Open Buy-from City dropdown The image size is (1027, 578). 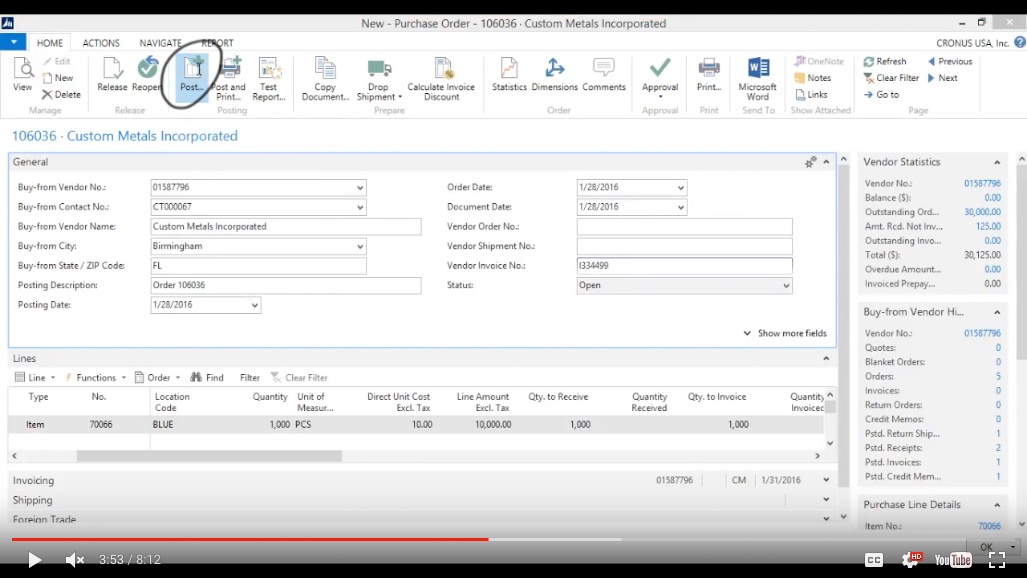(360, 246)
